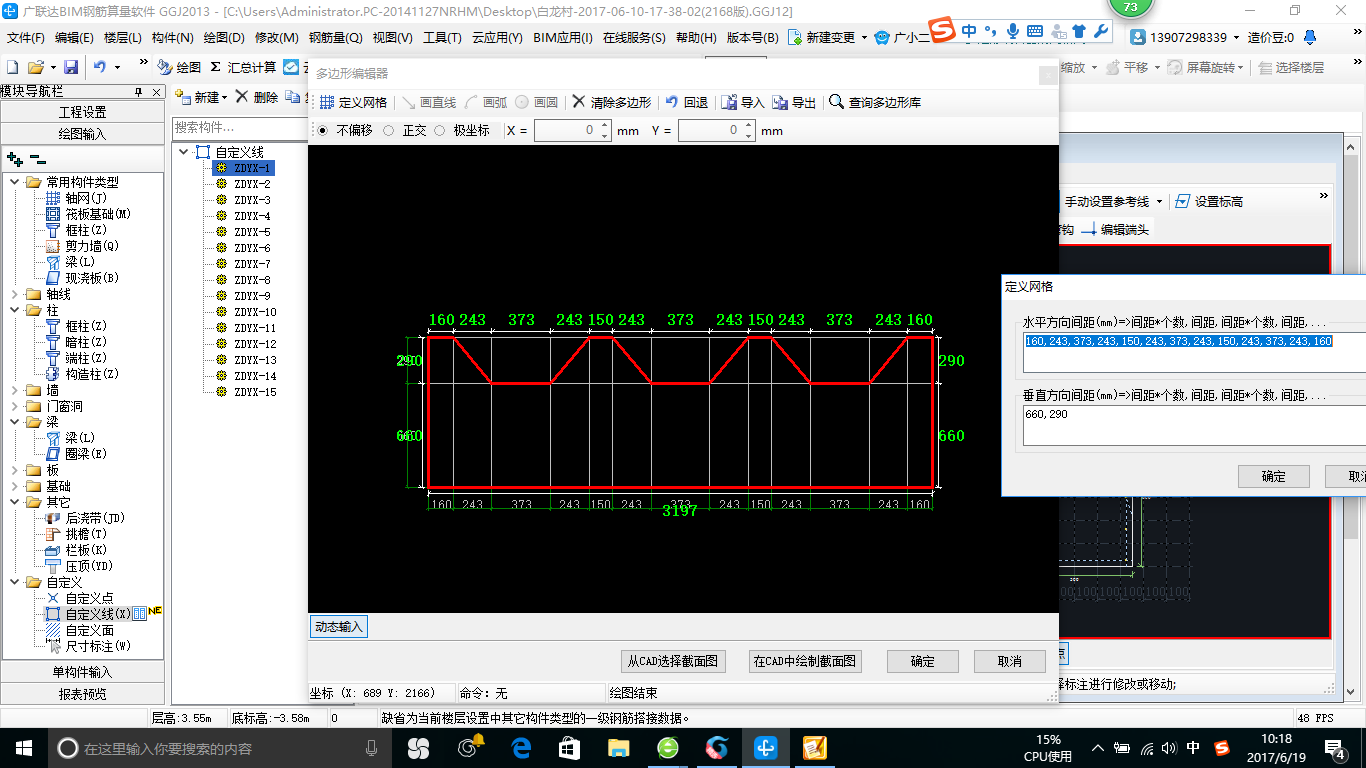1366x768 pixels.
Task: Click 清除多边形 clear polygon tool
Action: (x=611, y=102)
